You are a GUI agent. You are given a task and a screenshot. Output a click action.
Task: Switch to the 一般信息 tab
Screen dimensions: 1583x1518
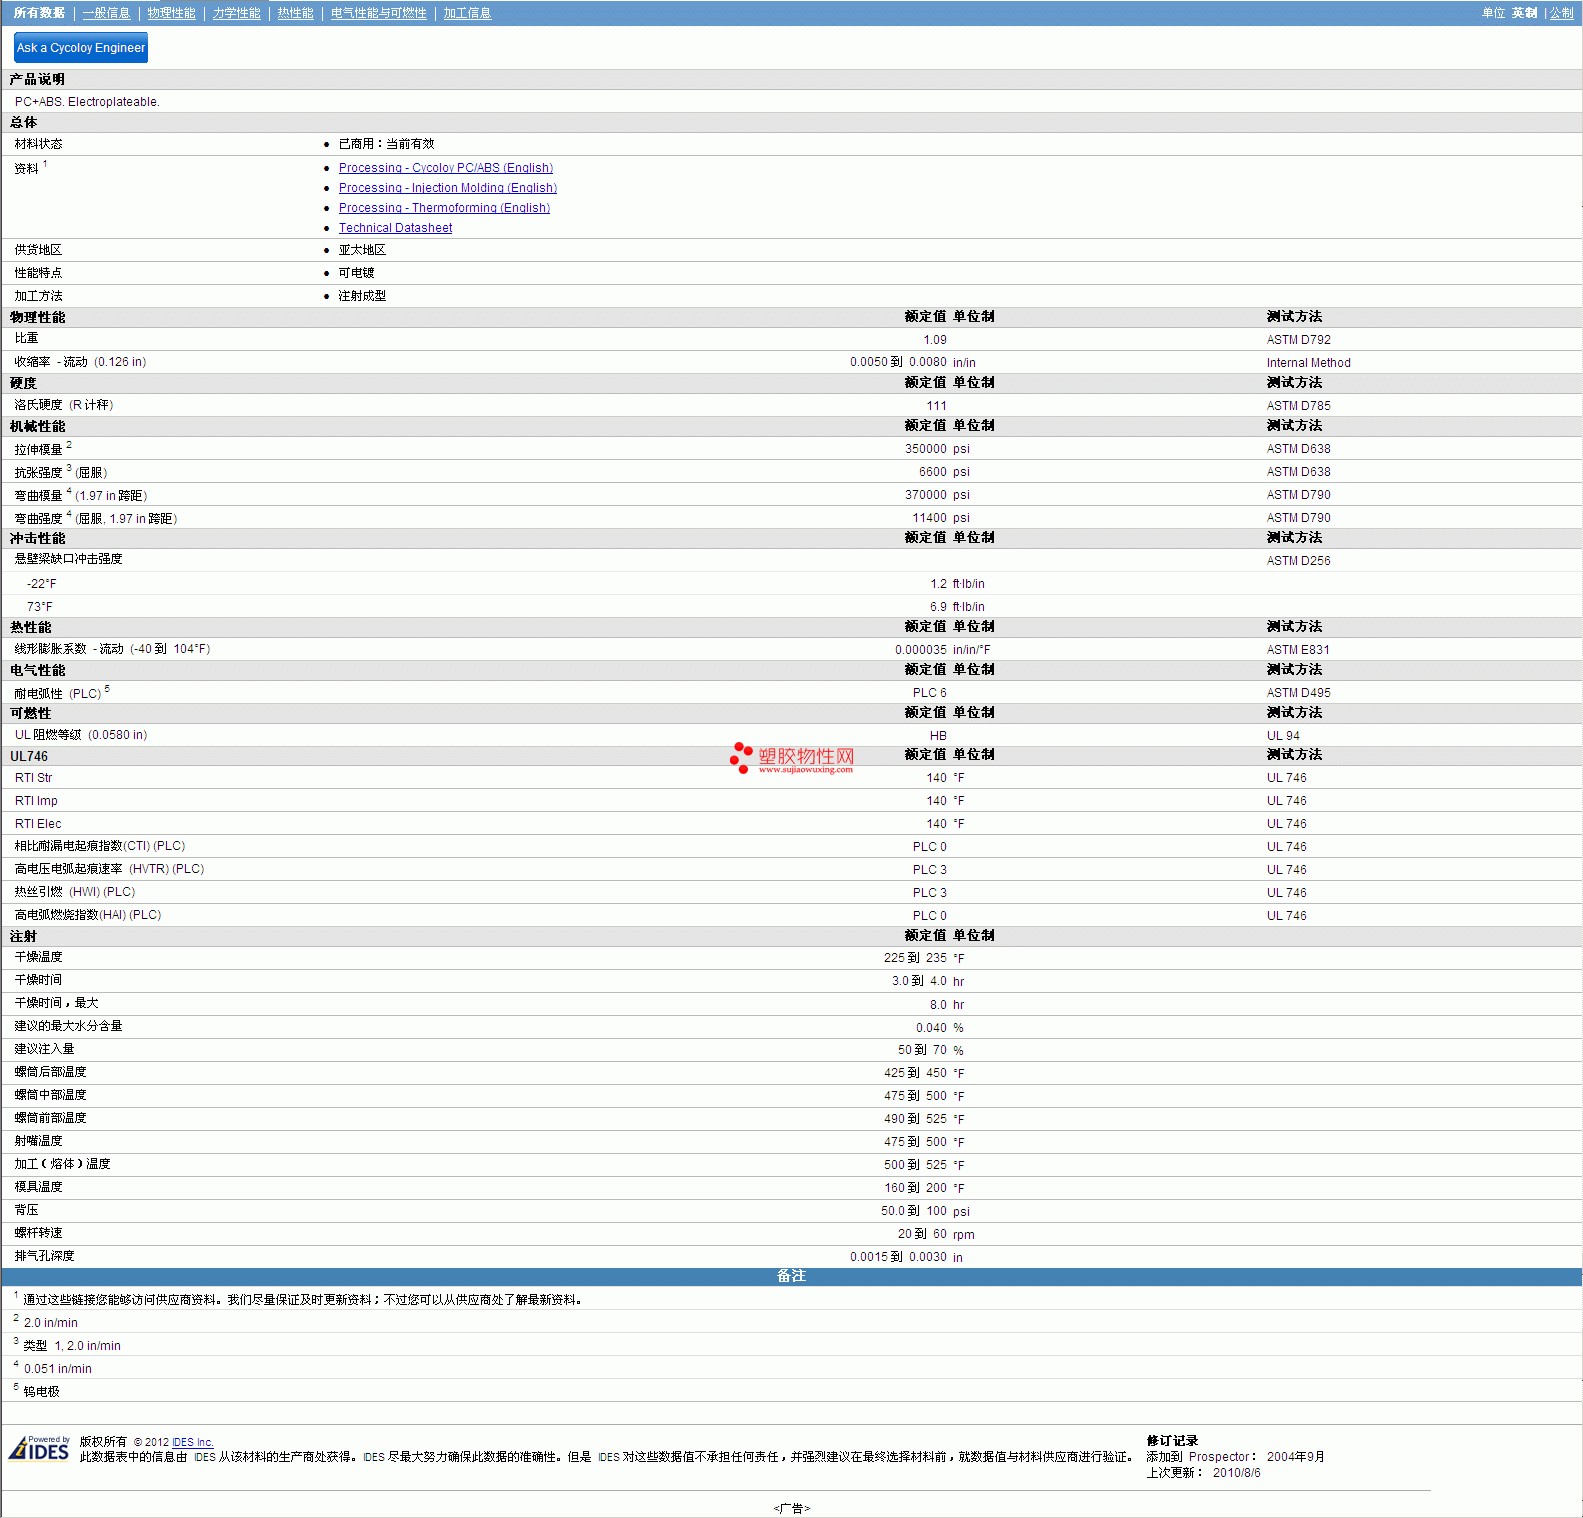coord(106,13)
